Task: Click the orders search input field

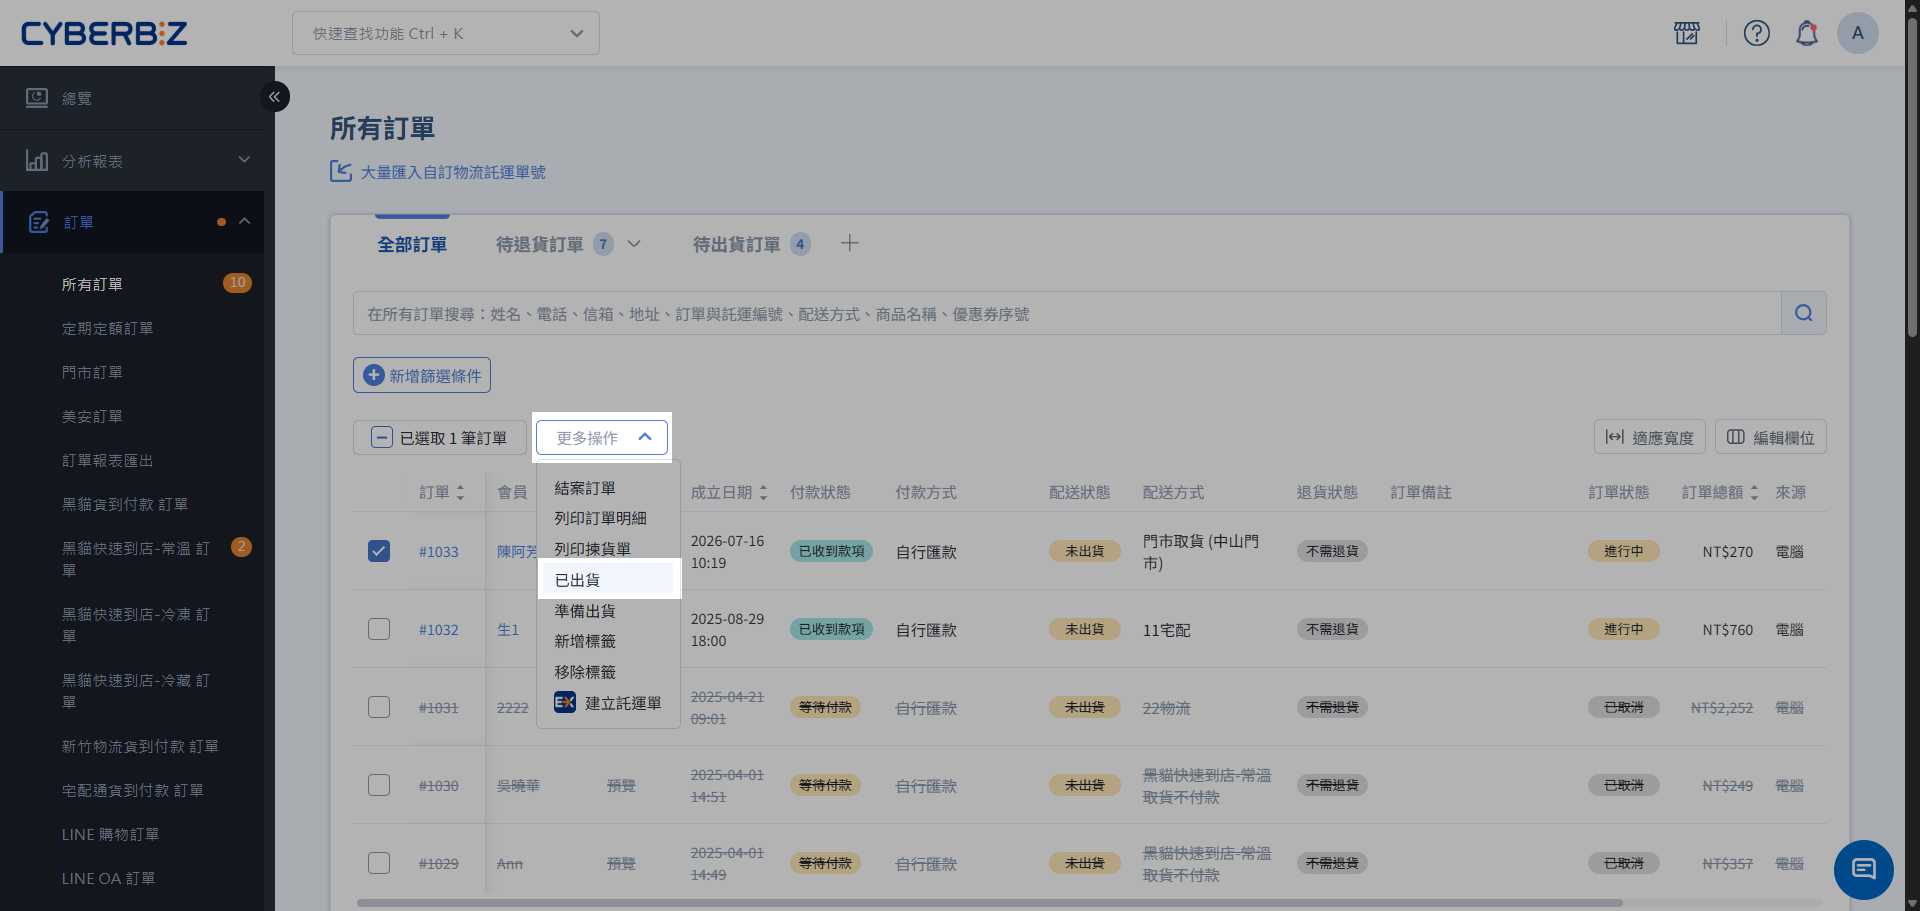Action: tap(1067, 313)
